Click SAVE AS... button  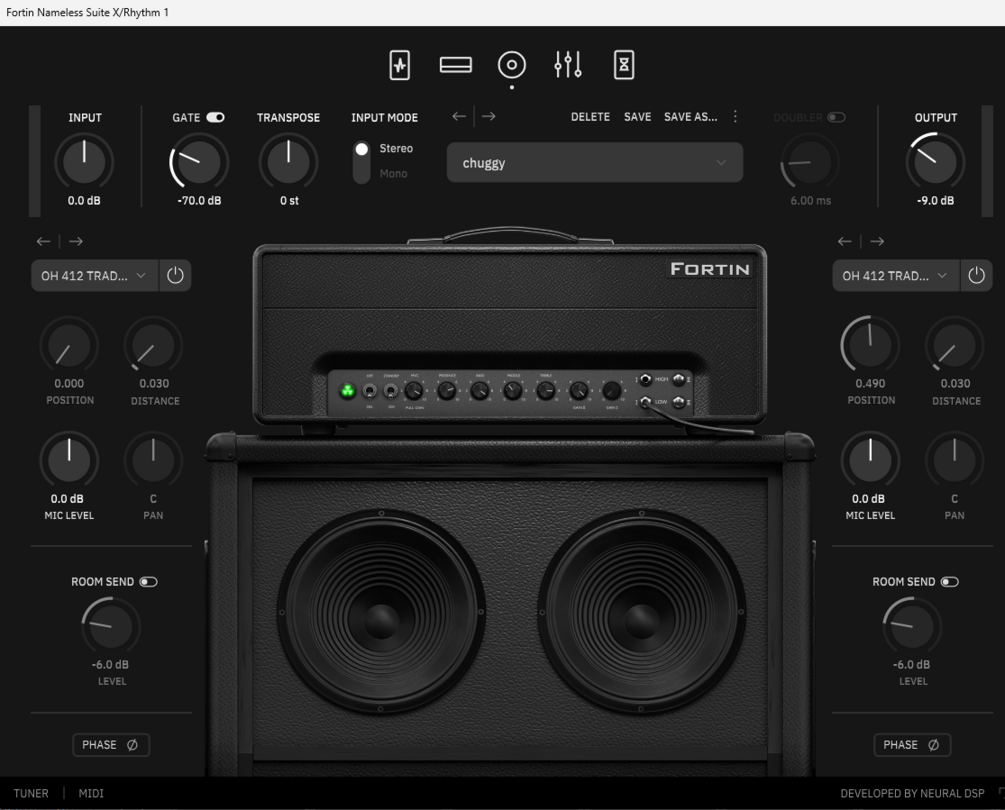pos(690,117)
